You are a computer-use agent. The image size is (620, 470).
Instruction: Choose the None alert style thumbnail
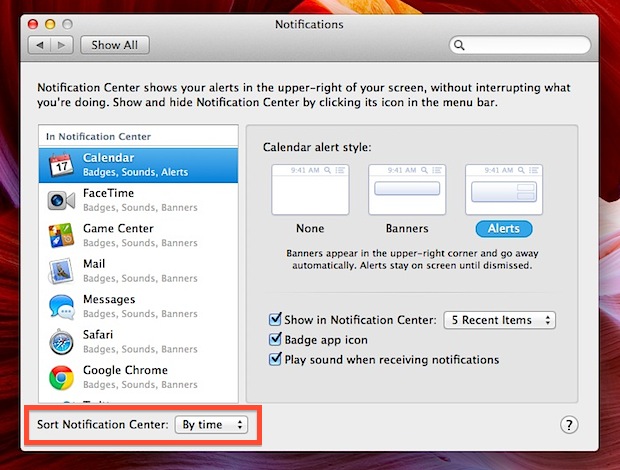(310, 190)
